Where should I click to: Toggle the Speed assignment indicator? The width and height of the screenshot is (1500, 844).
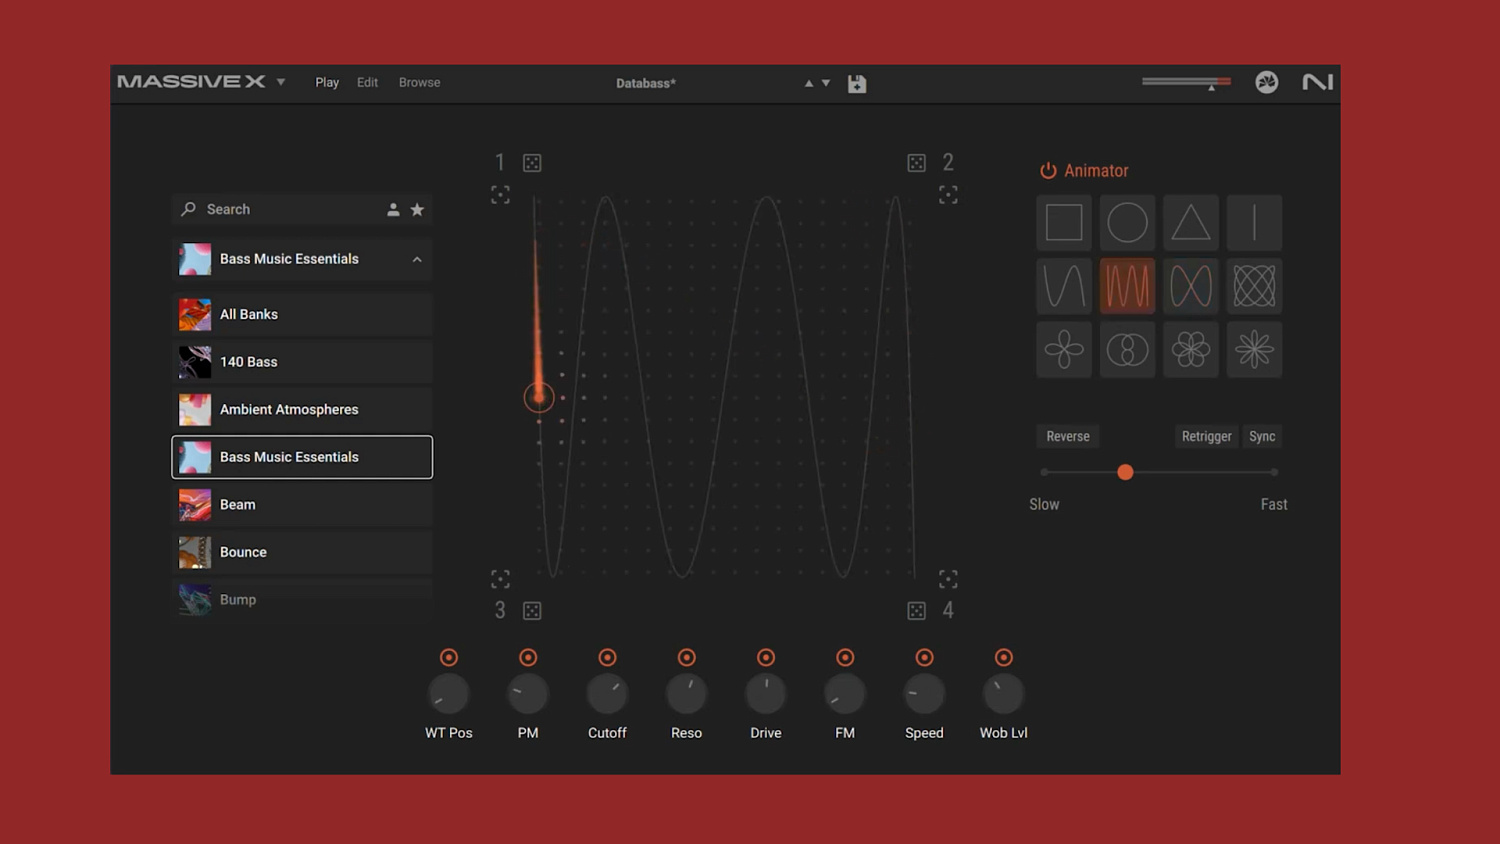coord(924,658)
